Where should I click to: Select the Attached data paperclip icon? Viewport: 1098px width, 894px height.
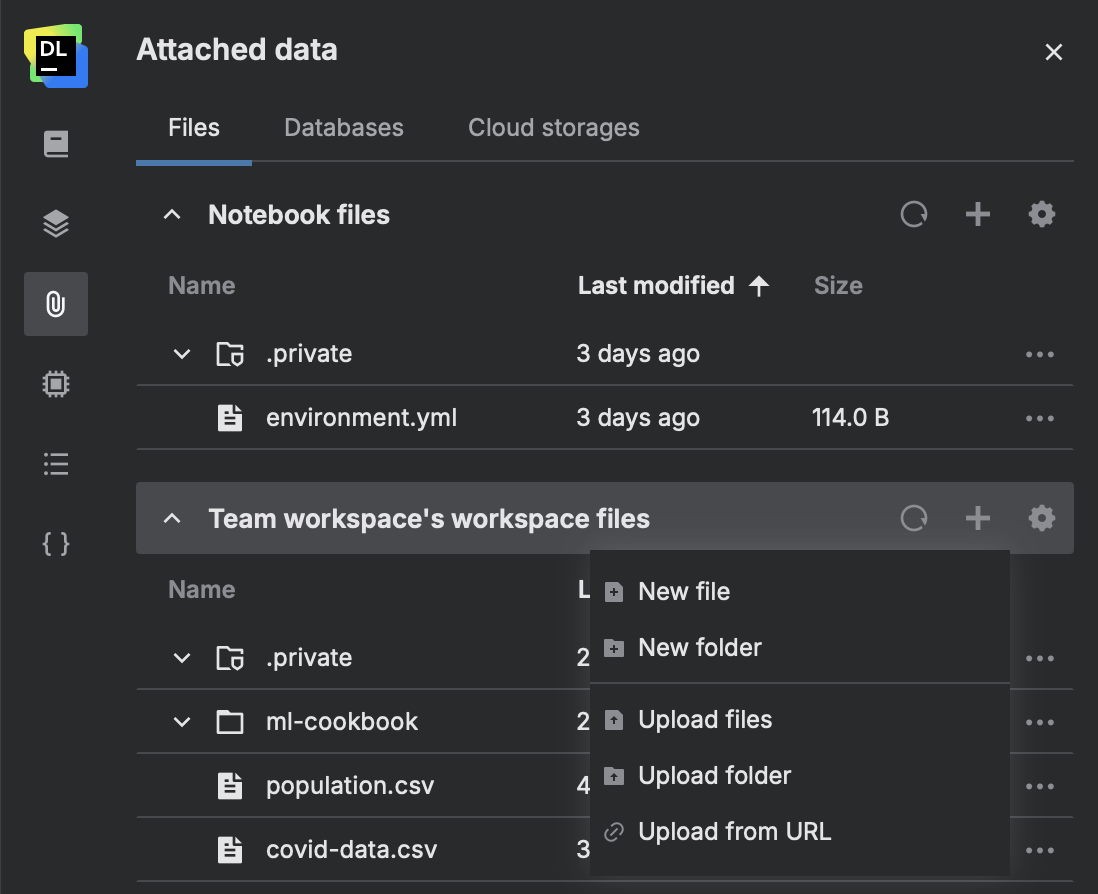click(x=56, y=304)
